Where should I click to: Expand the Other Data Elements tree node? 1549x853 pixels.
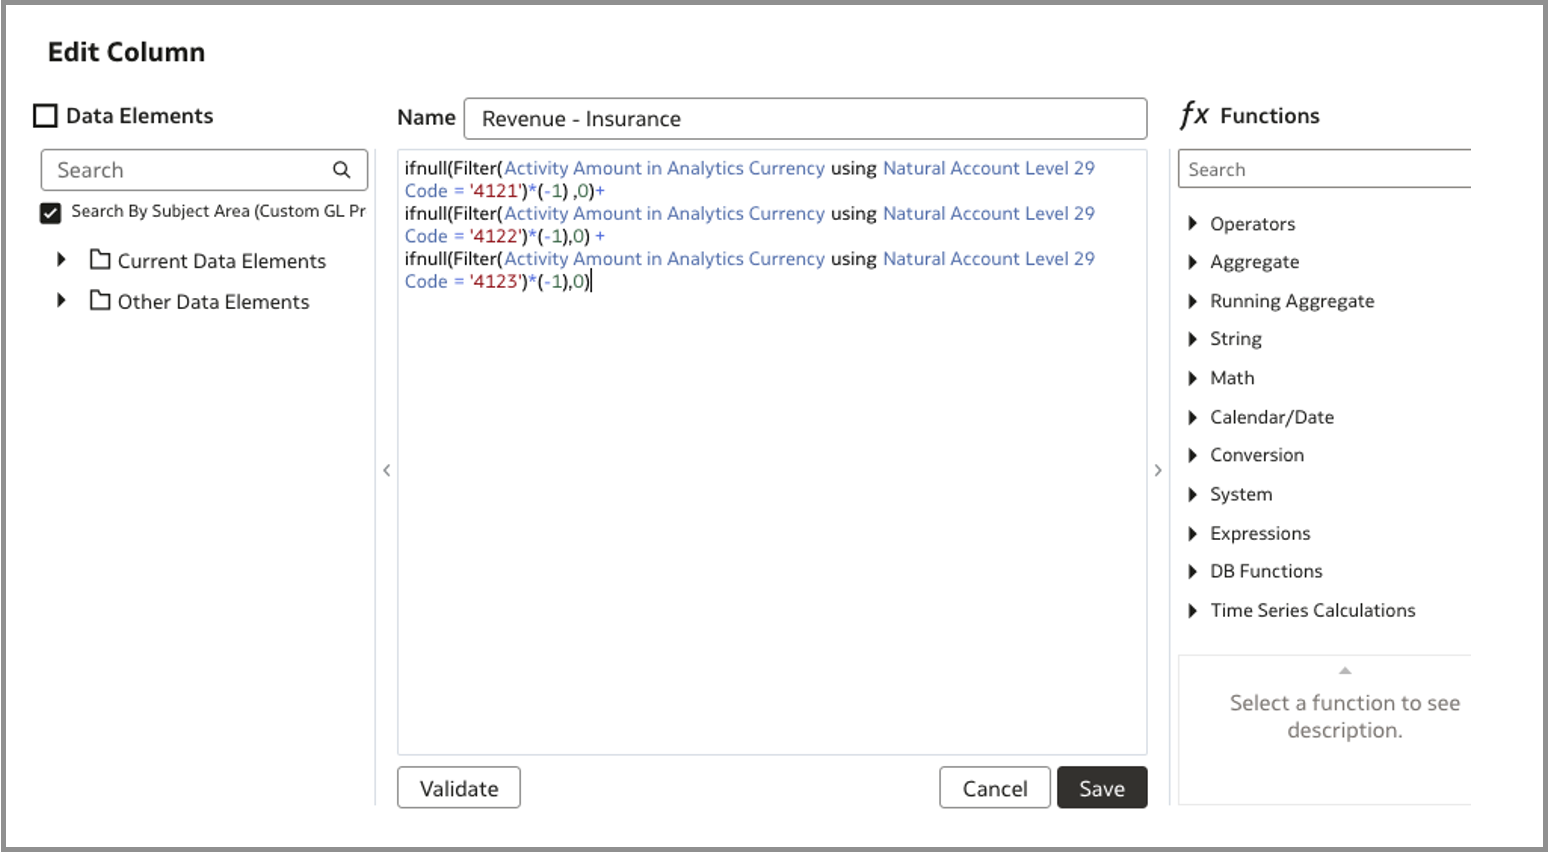coord(62,301)
